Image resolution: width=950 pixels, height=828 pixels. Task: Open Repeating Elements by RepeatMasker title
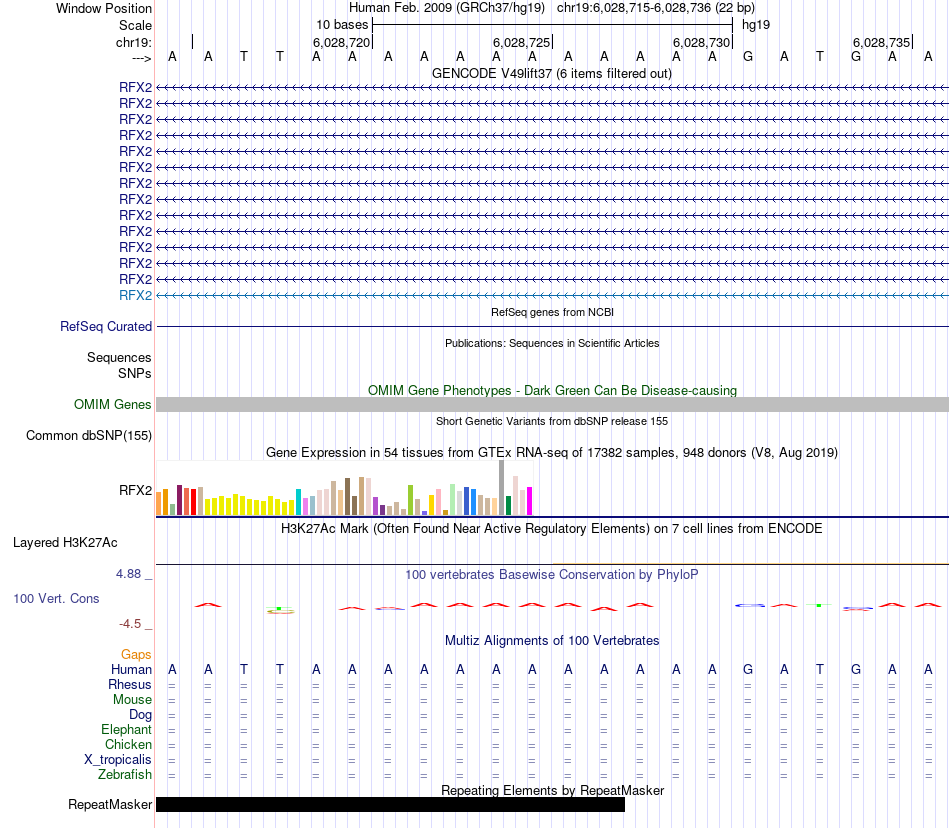pyautogui.click(x=553, y=791)
